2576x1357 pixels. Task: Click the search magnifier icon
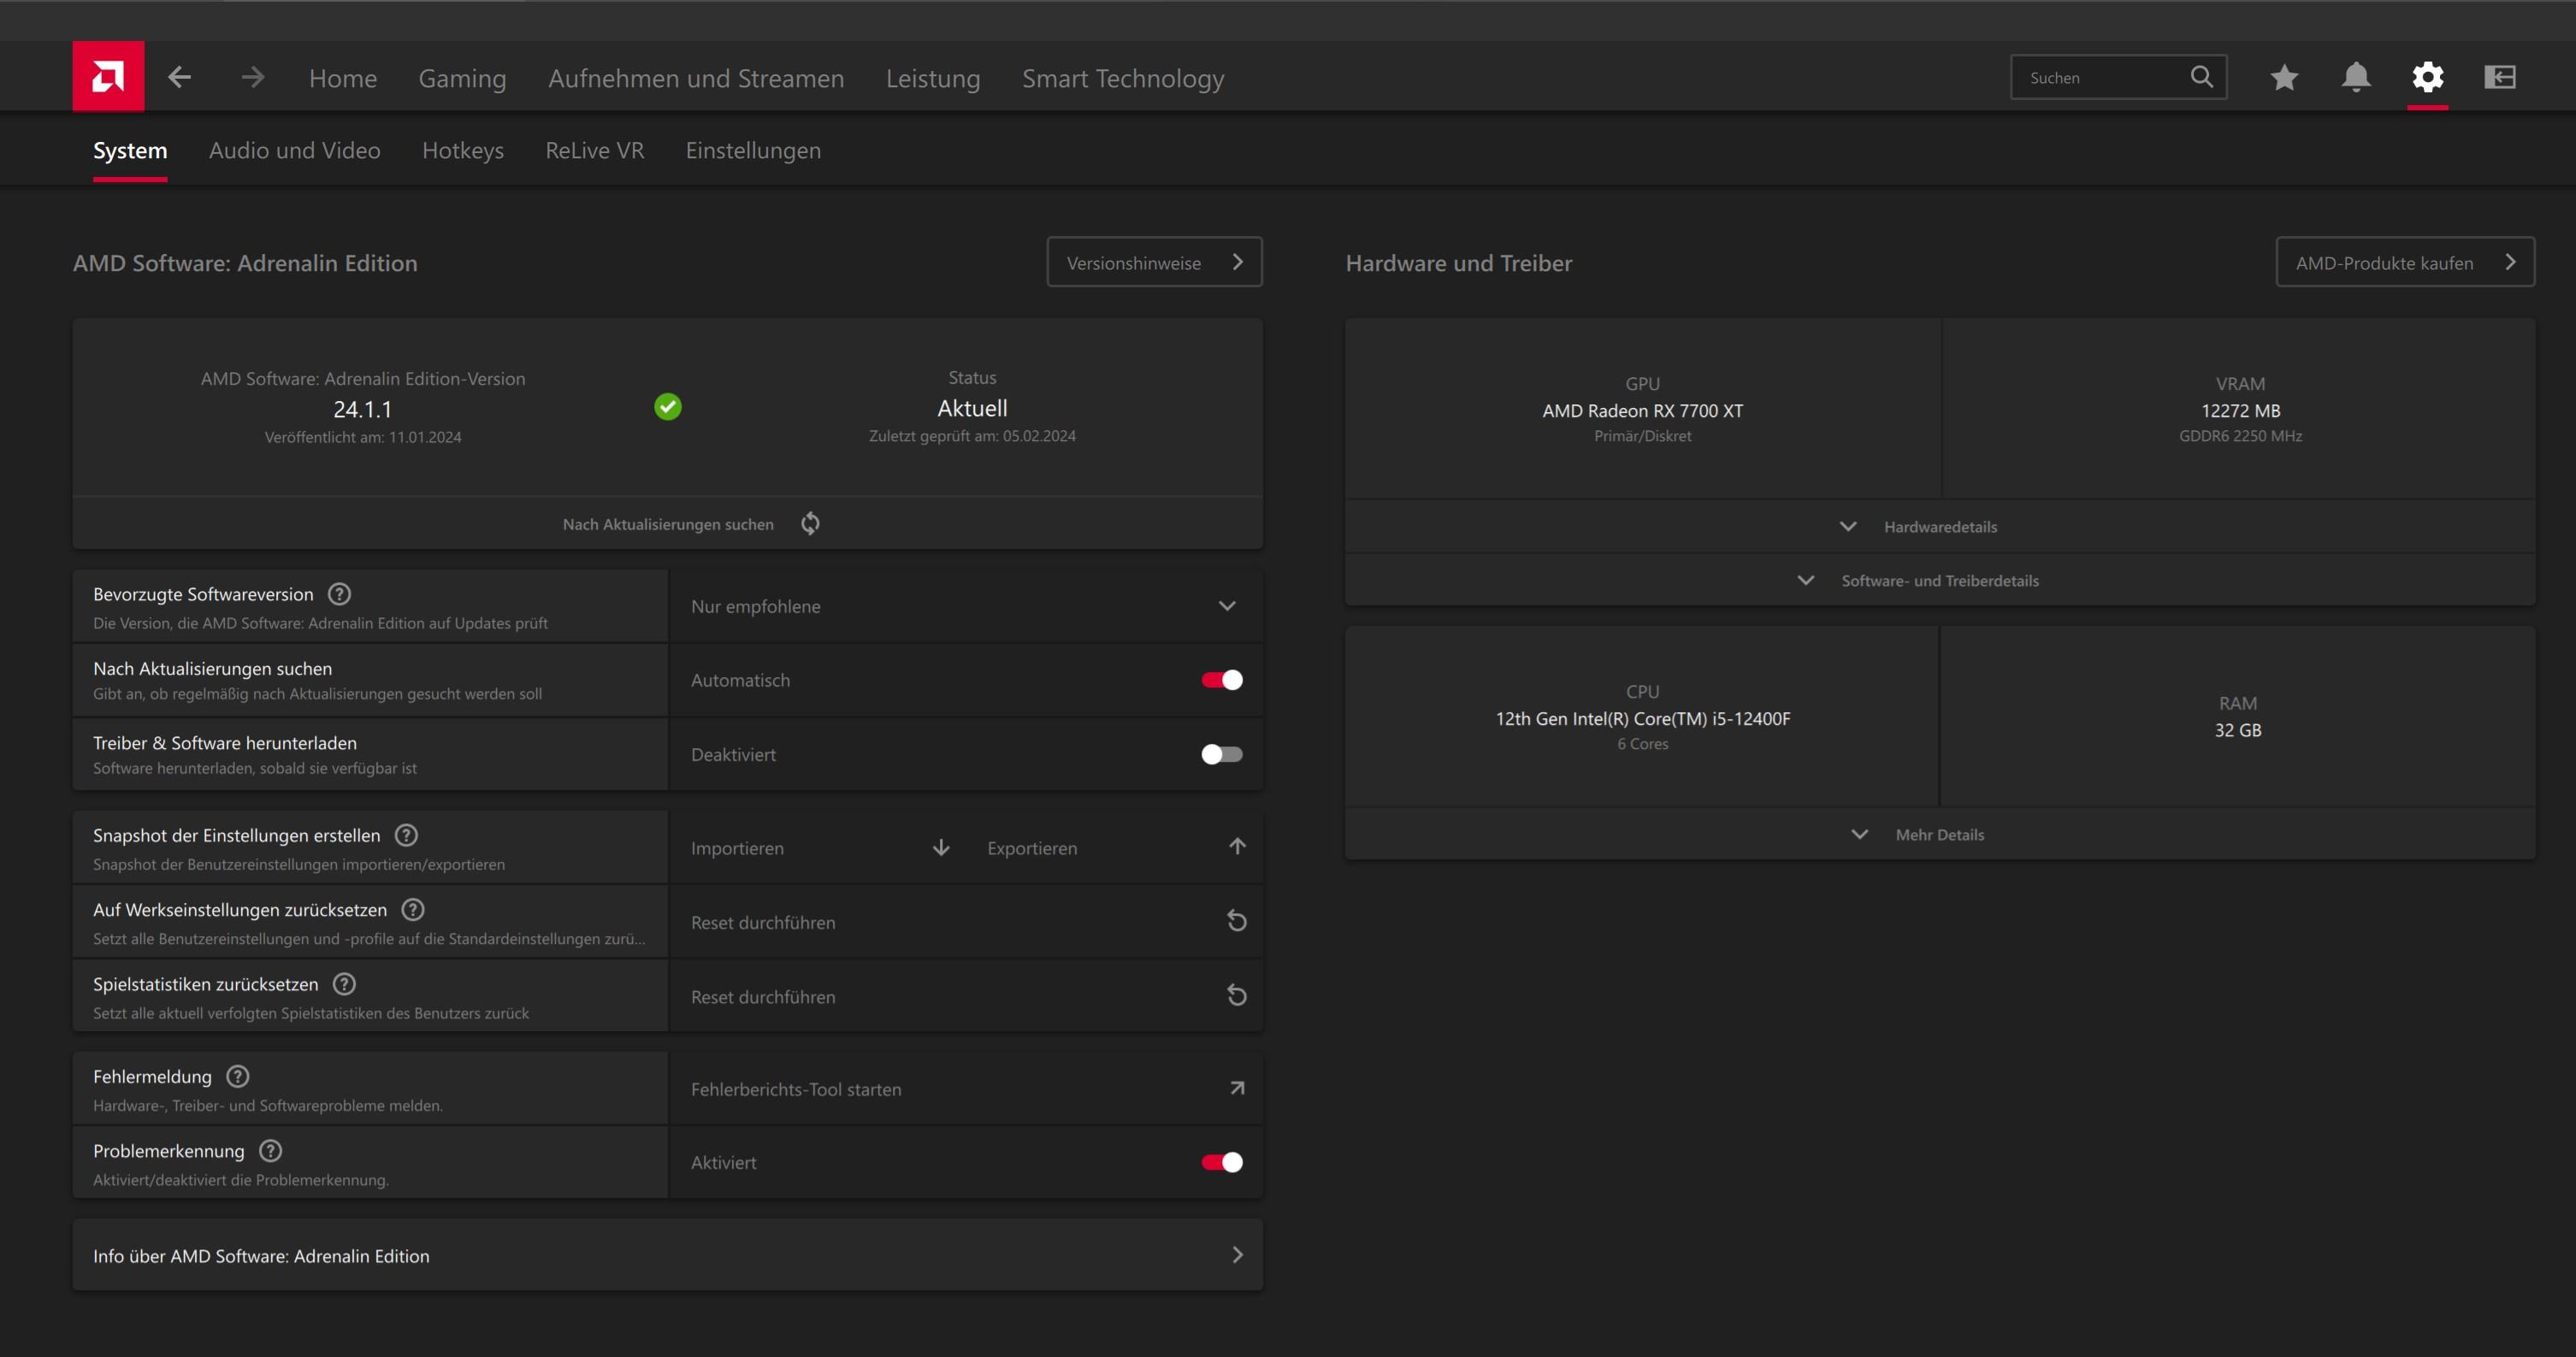[2201, 77]
